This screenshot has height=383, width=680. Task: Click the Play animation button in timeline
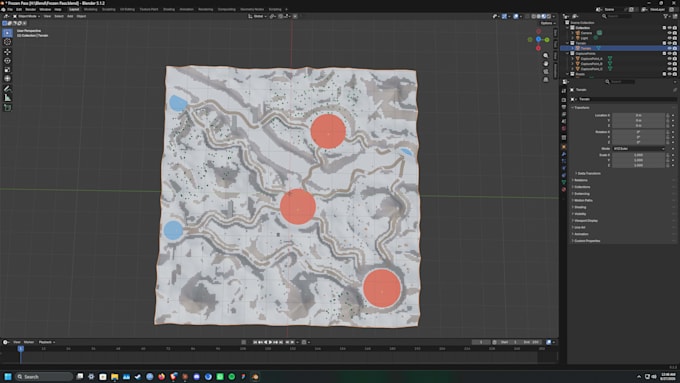pyautogui.click(x=271, y=342)
